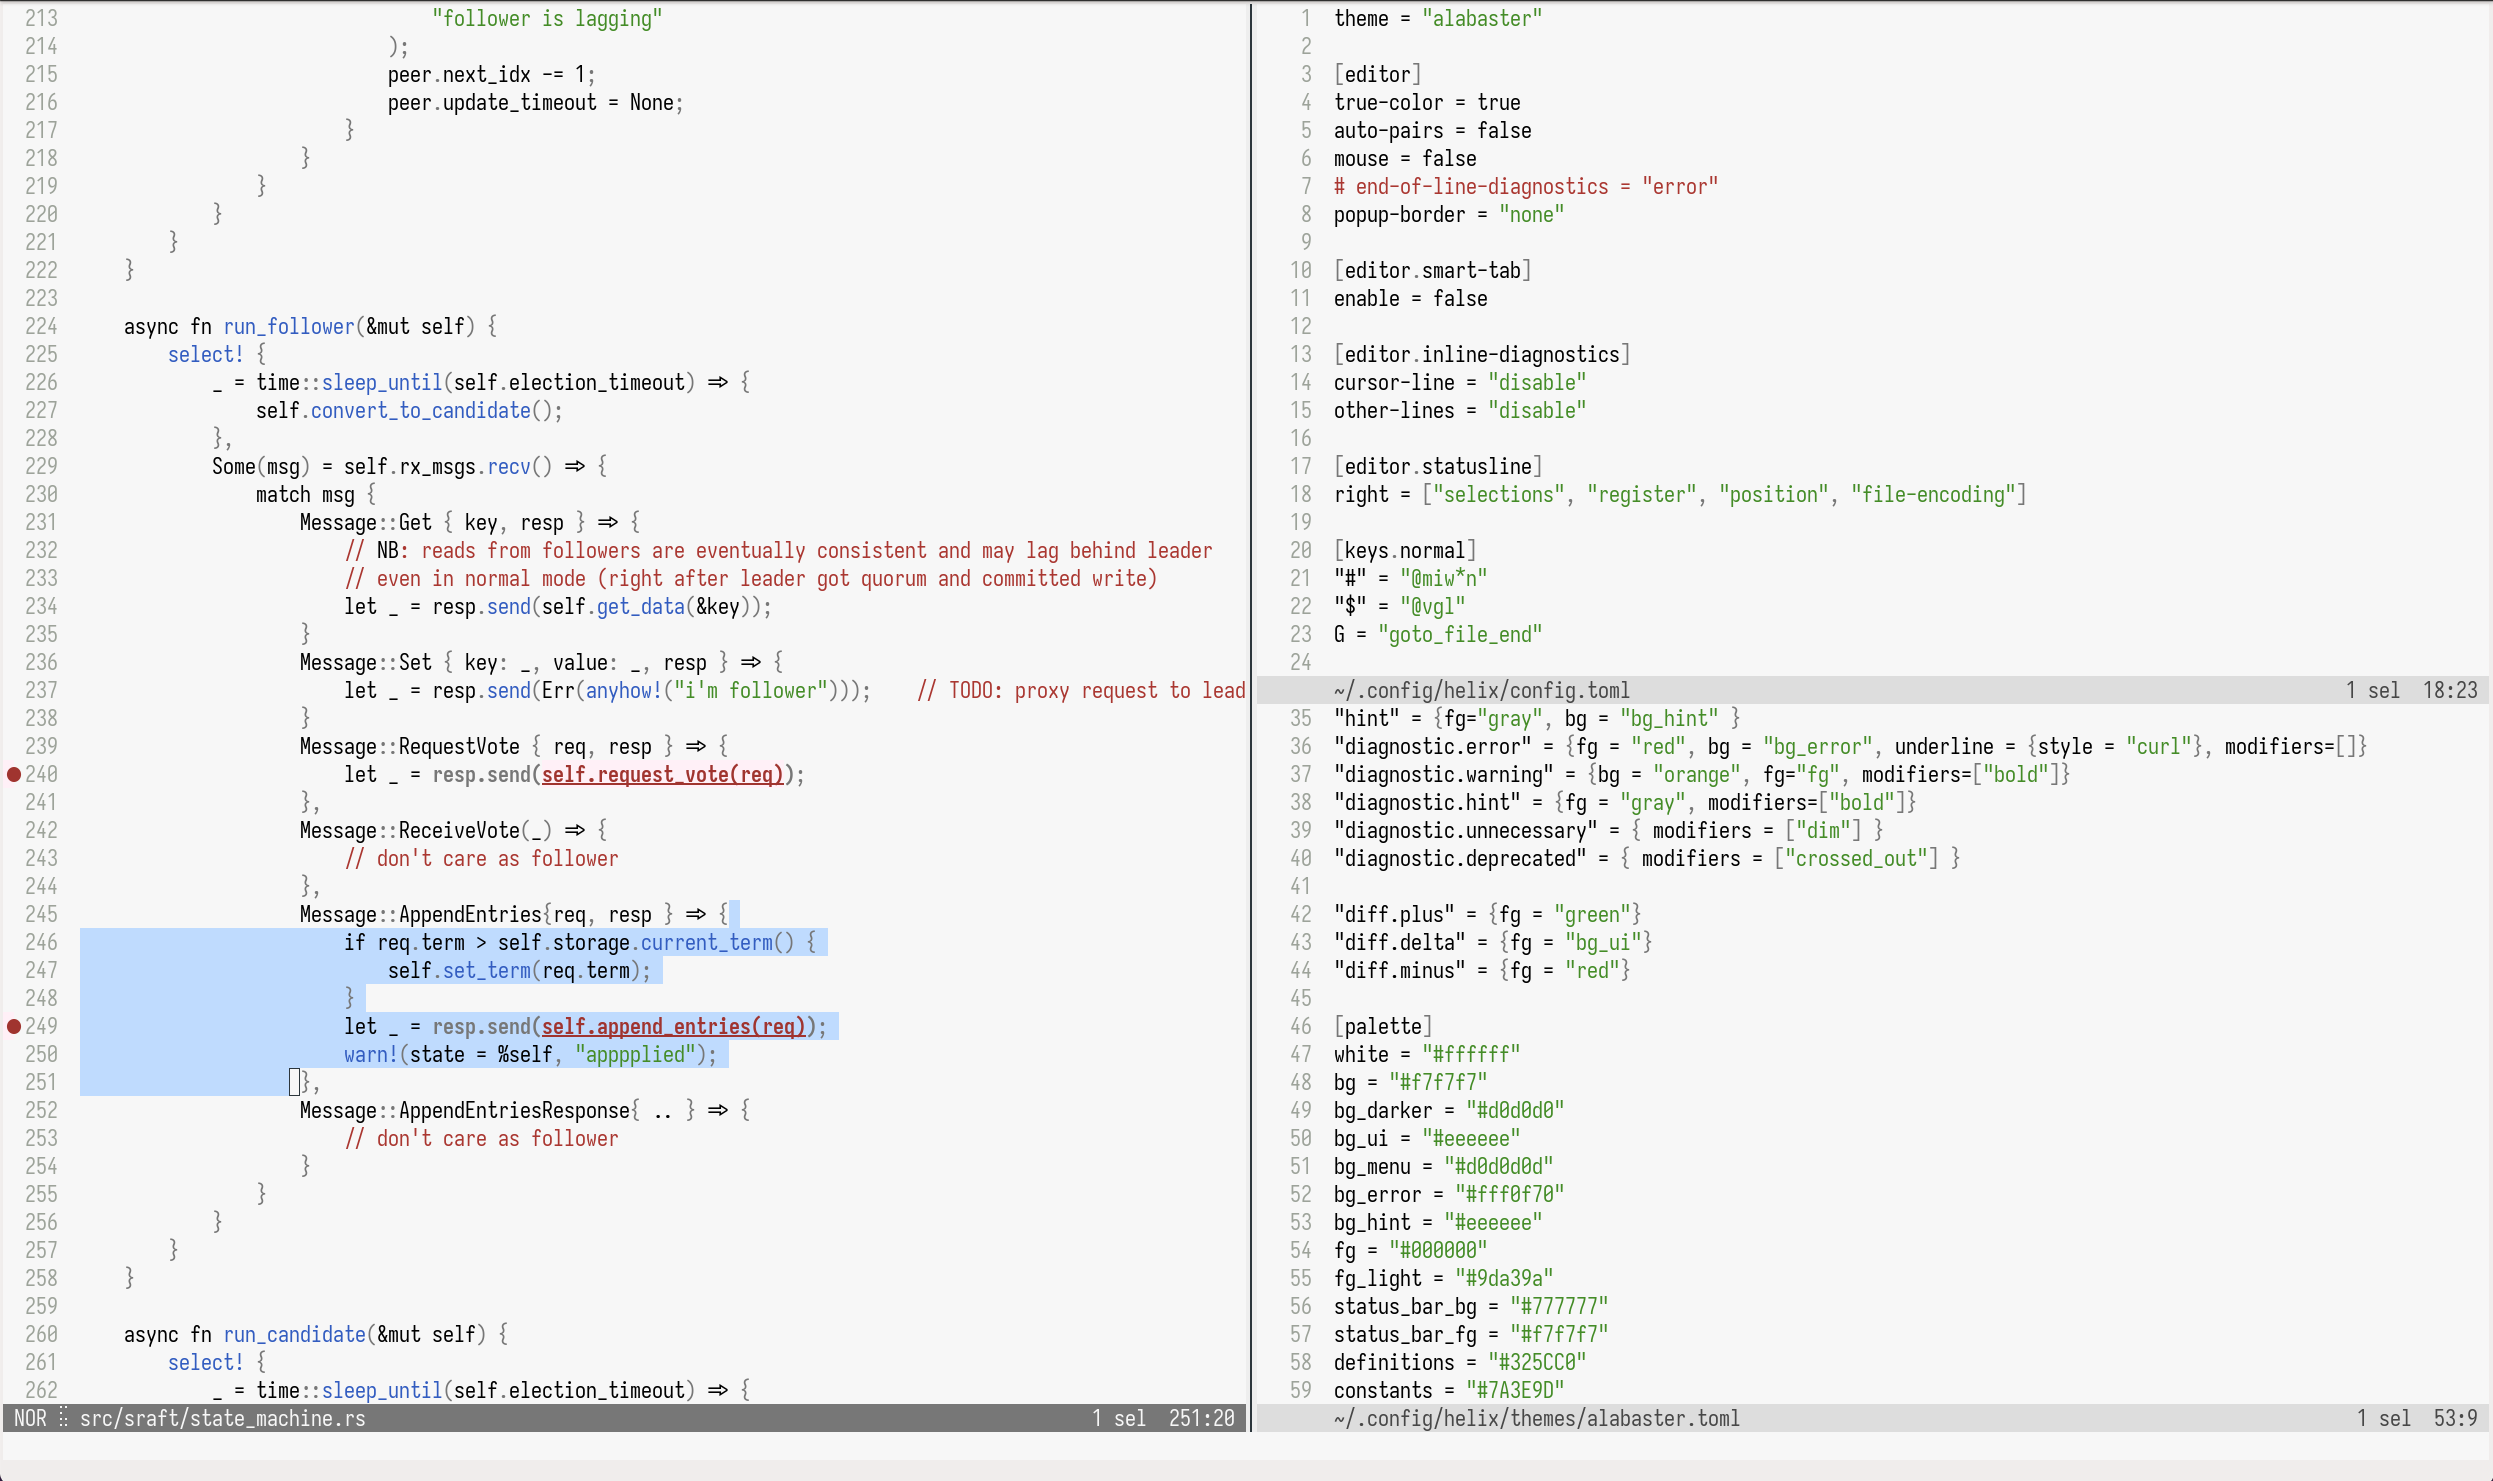Click the block cursor on line 251
The width and height of the screenshot is (2493, 1481).
pyautogui.click(x=294, y=1082)
